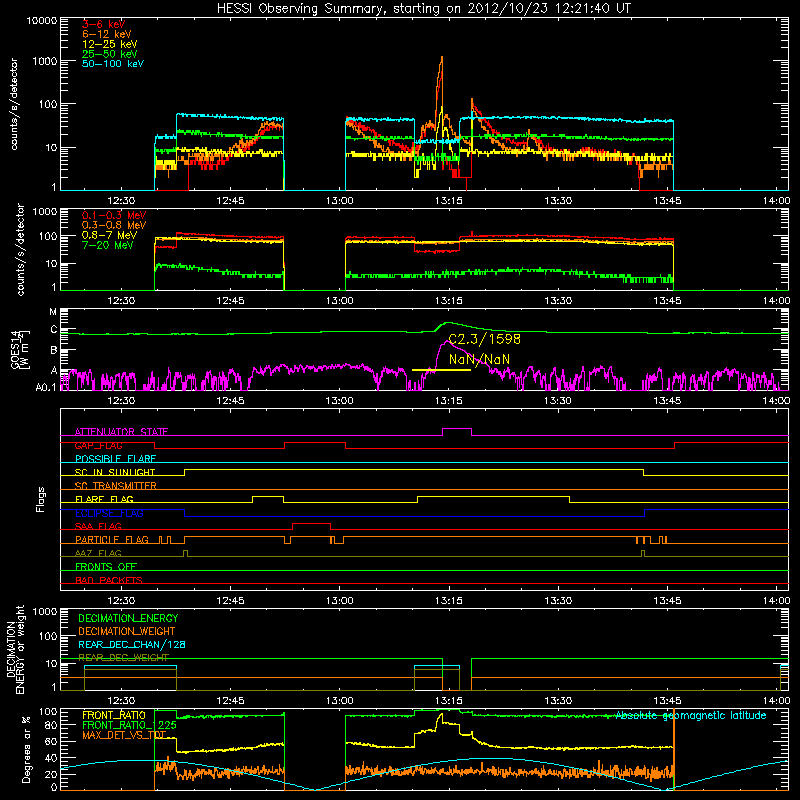Click the DECIMATION ENERGY or weight axis title
The height and width of the screenshot is (800, 800).
tap(15, 650)
